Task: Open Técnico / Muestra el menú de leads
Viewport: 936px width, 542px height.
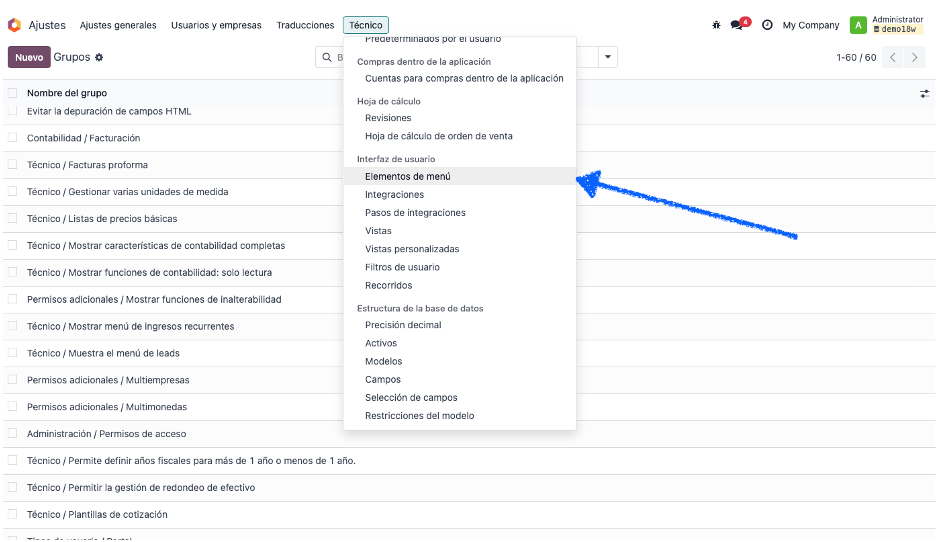Action: point(103,353)
